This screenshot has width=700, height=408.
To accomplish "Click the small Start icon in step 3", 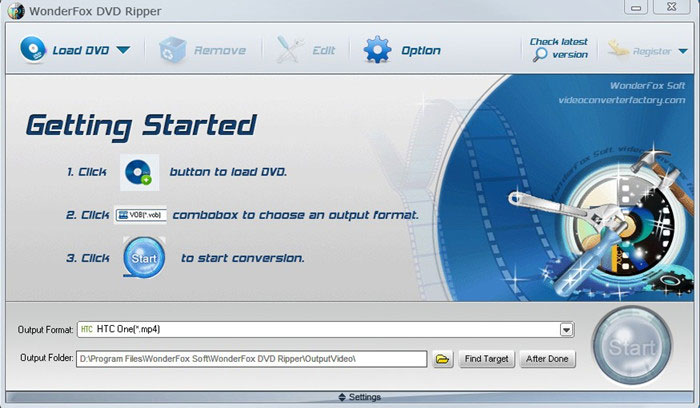I will (144, 258).
